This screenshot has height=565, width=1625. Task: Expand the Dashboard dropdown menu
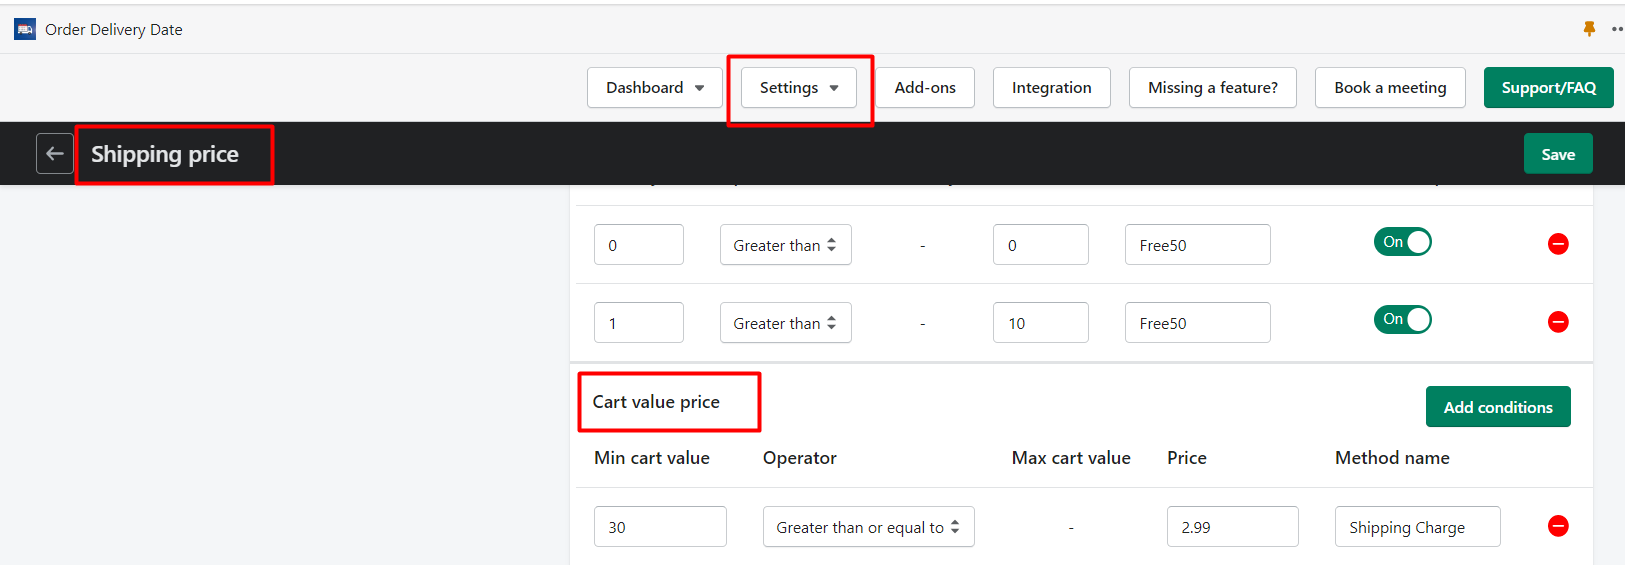[655, 88]
